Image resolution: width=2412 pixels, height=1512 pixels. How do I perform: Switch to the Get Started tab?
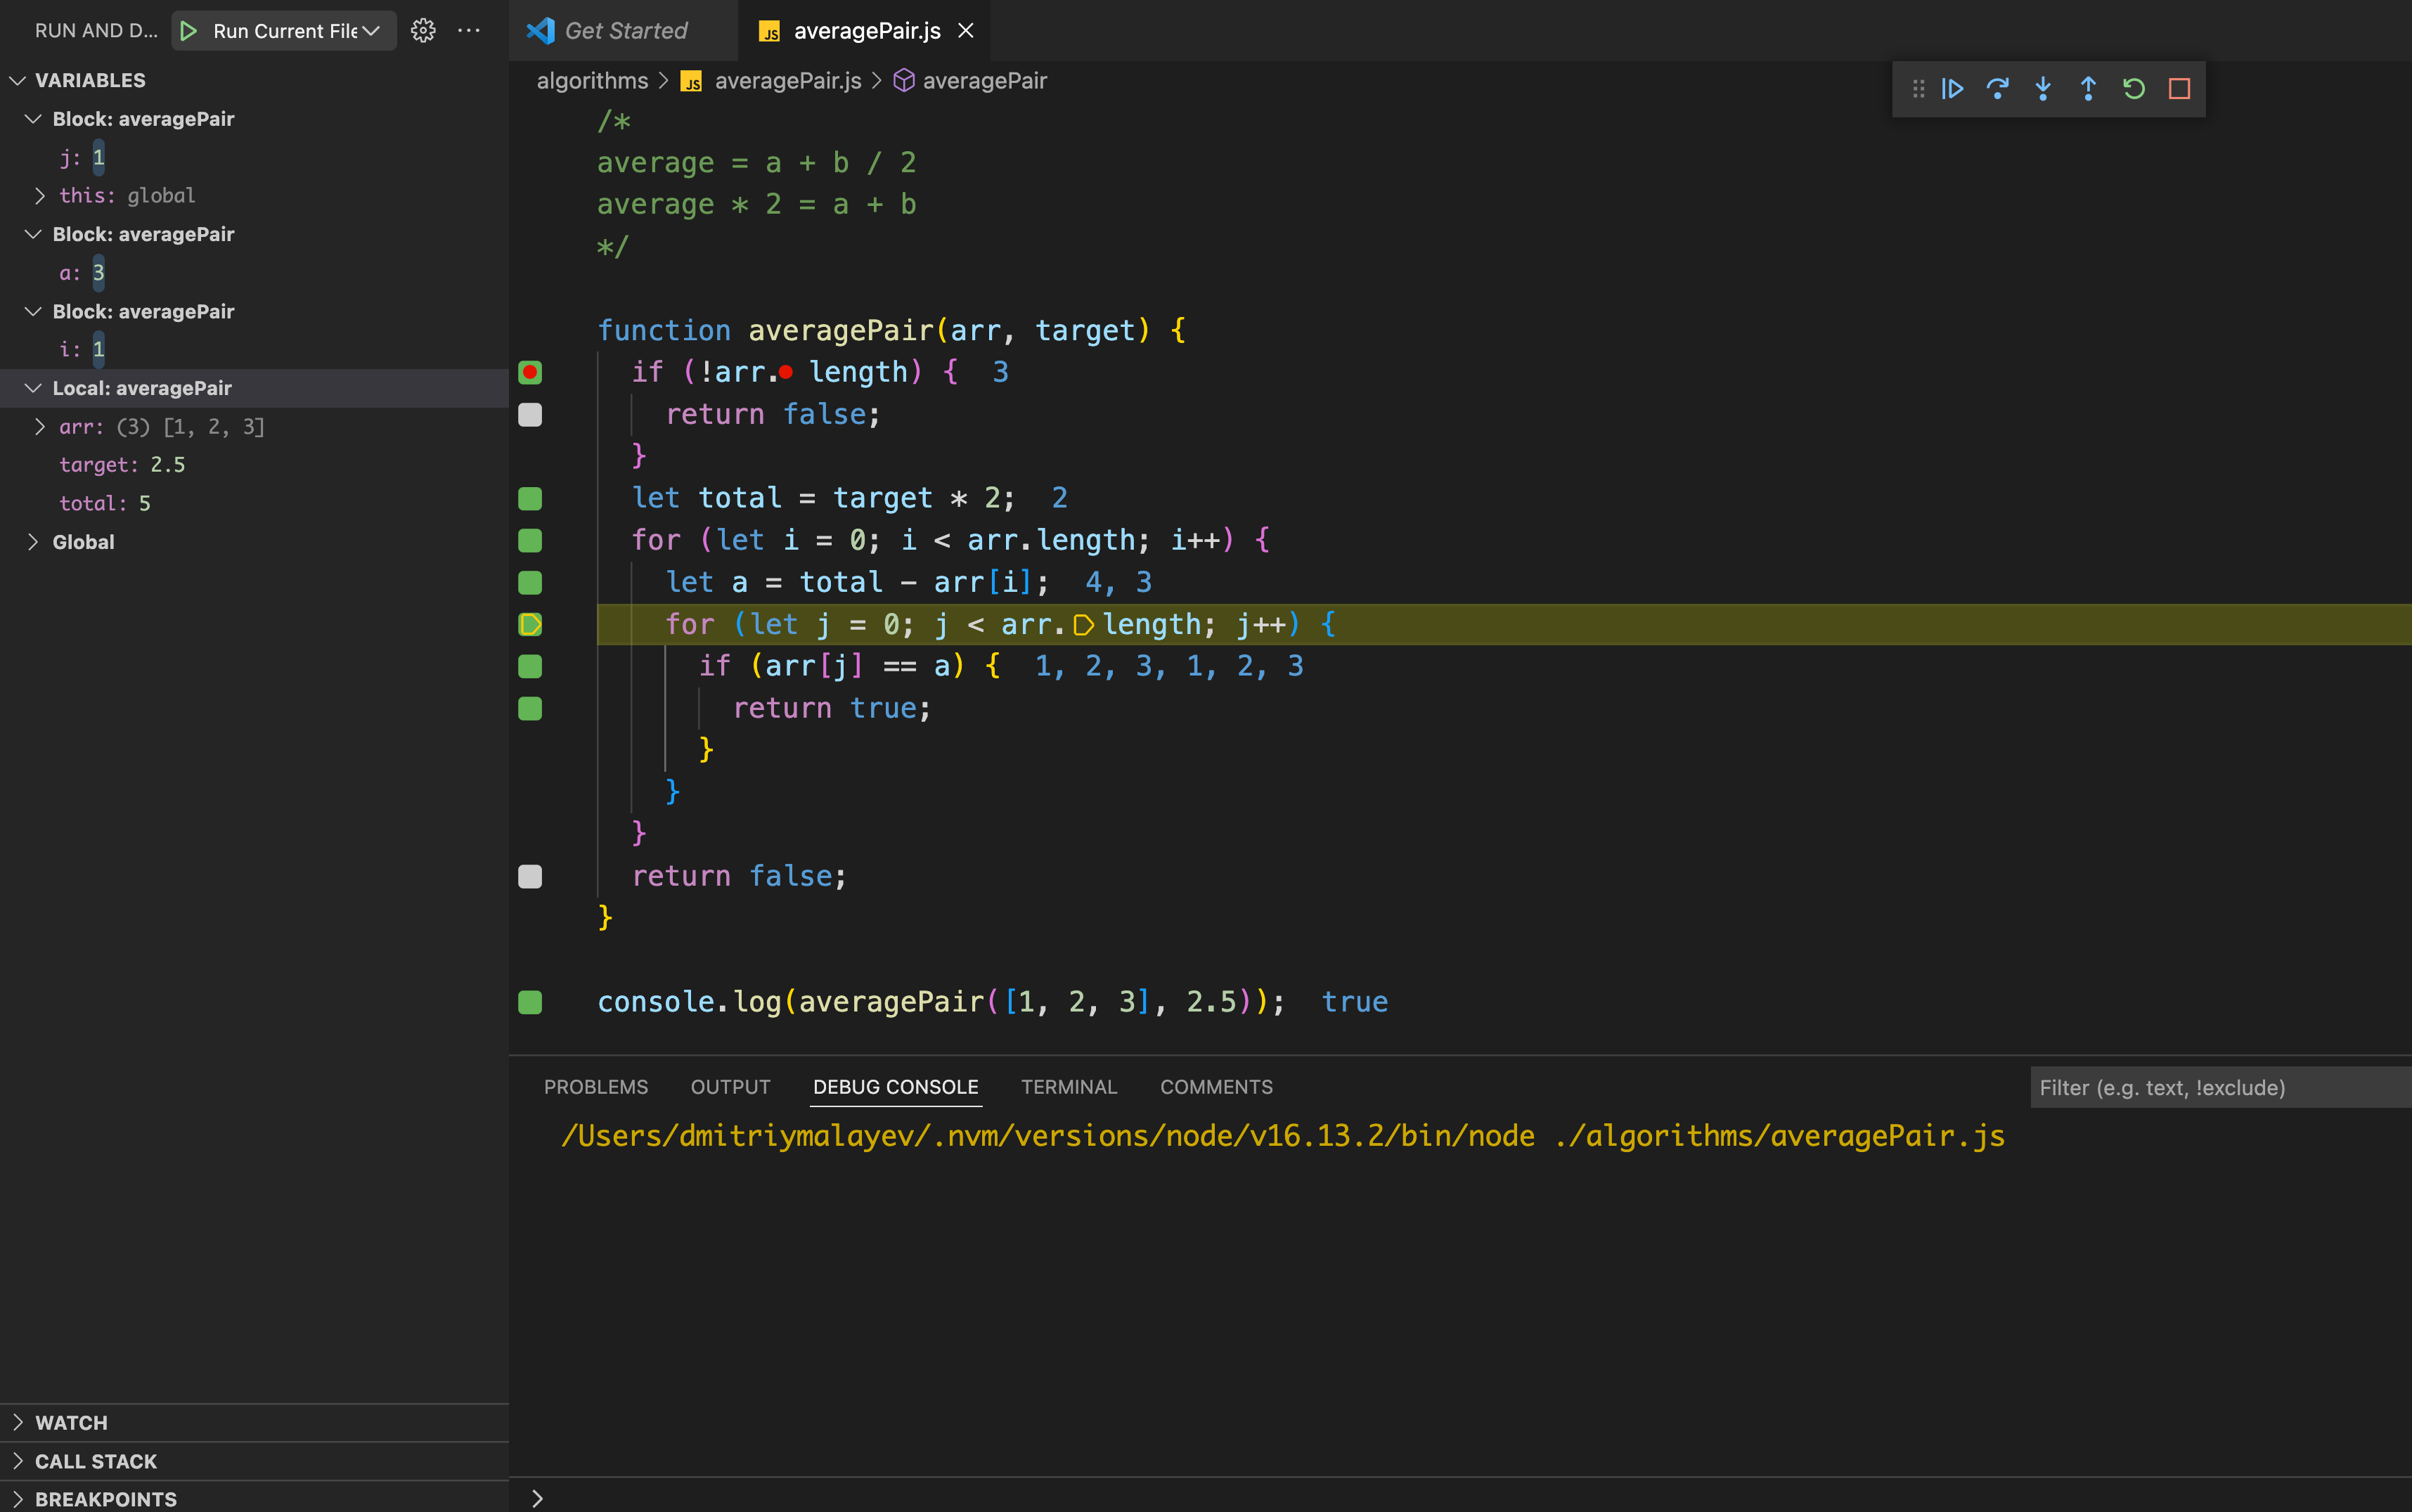click(623, 31)
